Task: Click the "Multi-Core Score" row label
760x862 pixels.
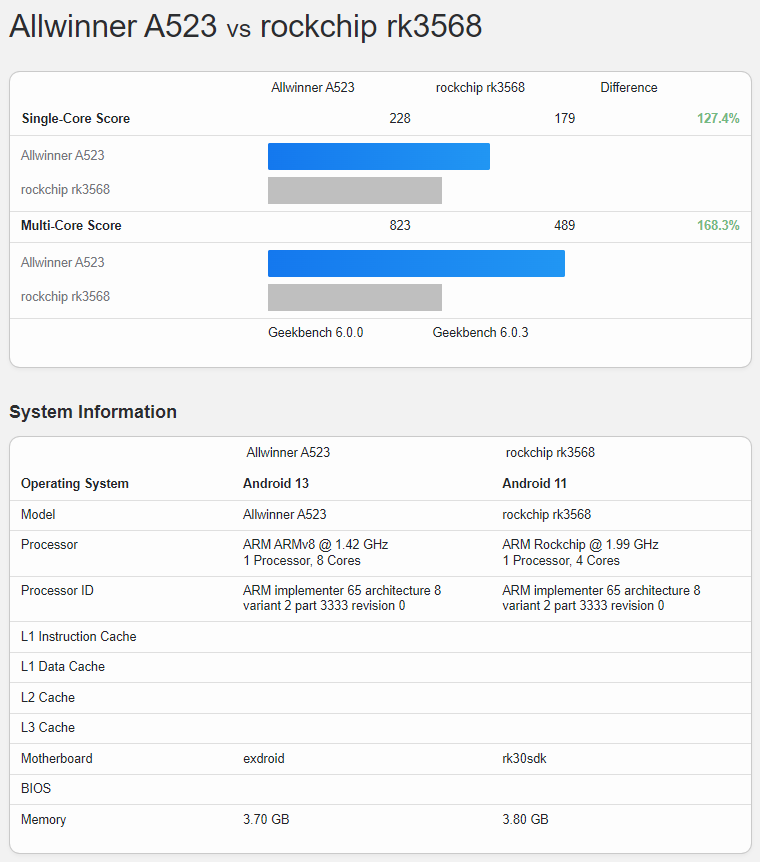Action: pyautogui.click(x=71, y=225)
